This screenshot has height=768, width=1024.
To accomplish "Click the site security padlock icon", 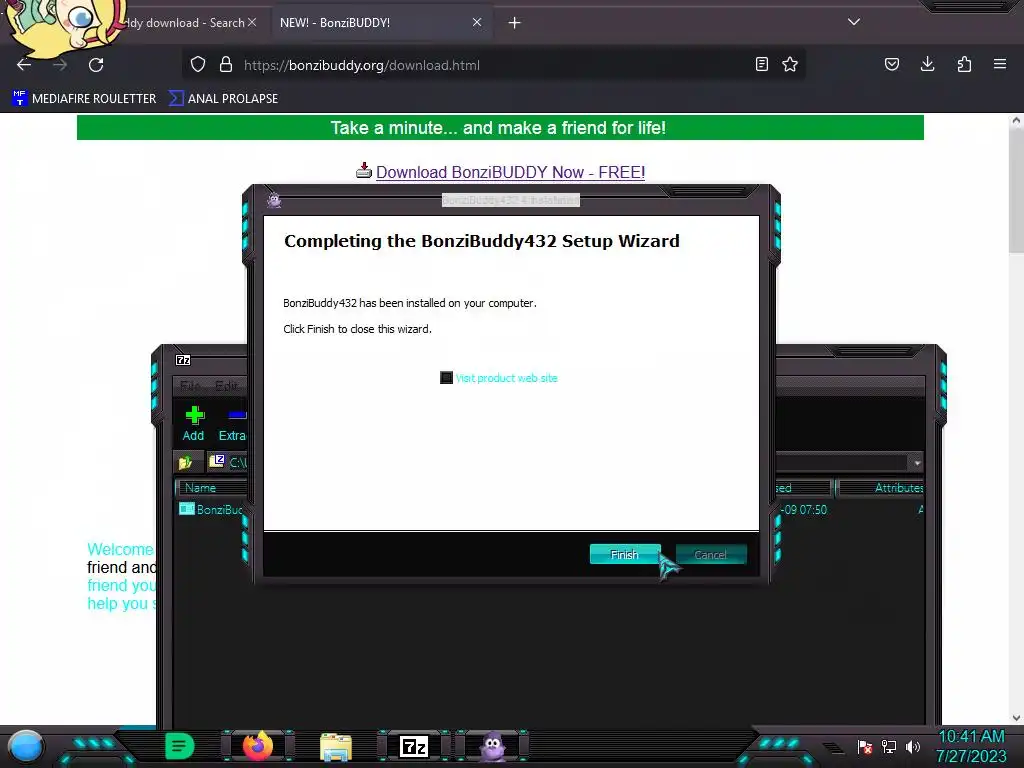I will pos(226,65).
